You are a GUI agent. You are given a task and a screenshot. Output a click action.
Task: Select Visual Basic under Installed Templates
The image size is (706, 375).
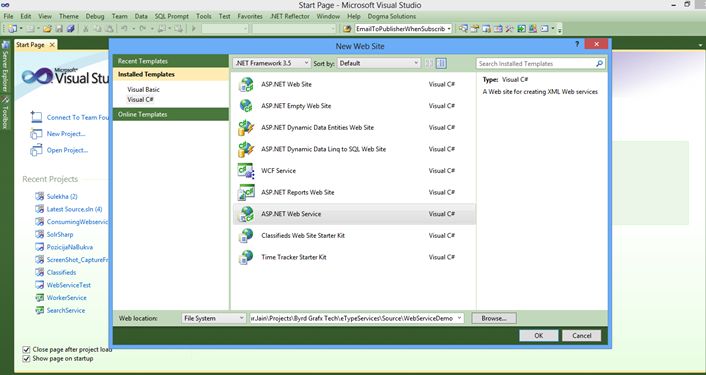[x=143, y=90]
